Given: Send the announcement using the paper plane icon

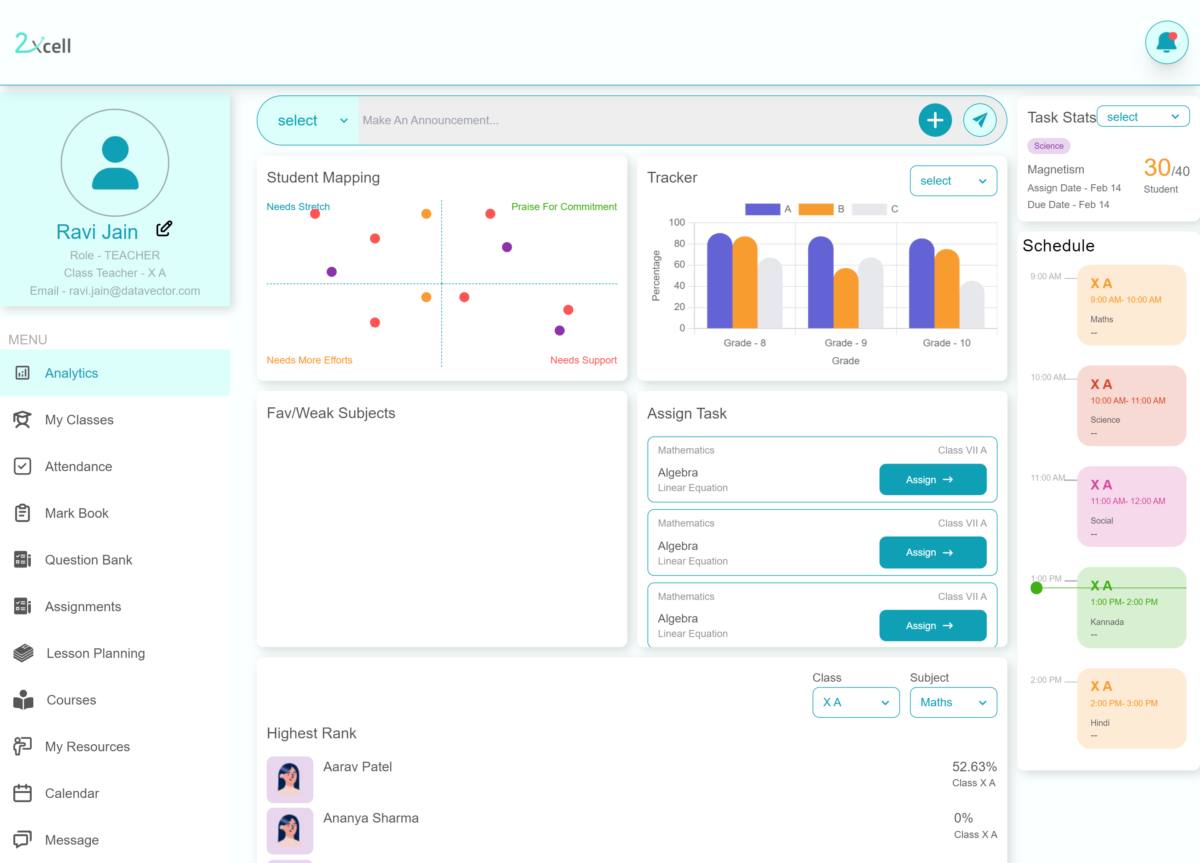Looking at the screenshot, I should [980, 119].
